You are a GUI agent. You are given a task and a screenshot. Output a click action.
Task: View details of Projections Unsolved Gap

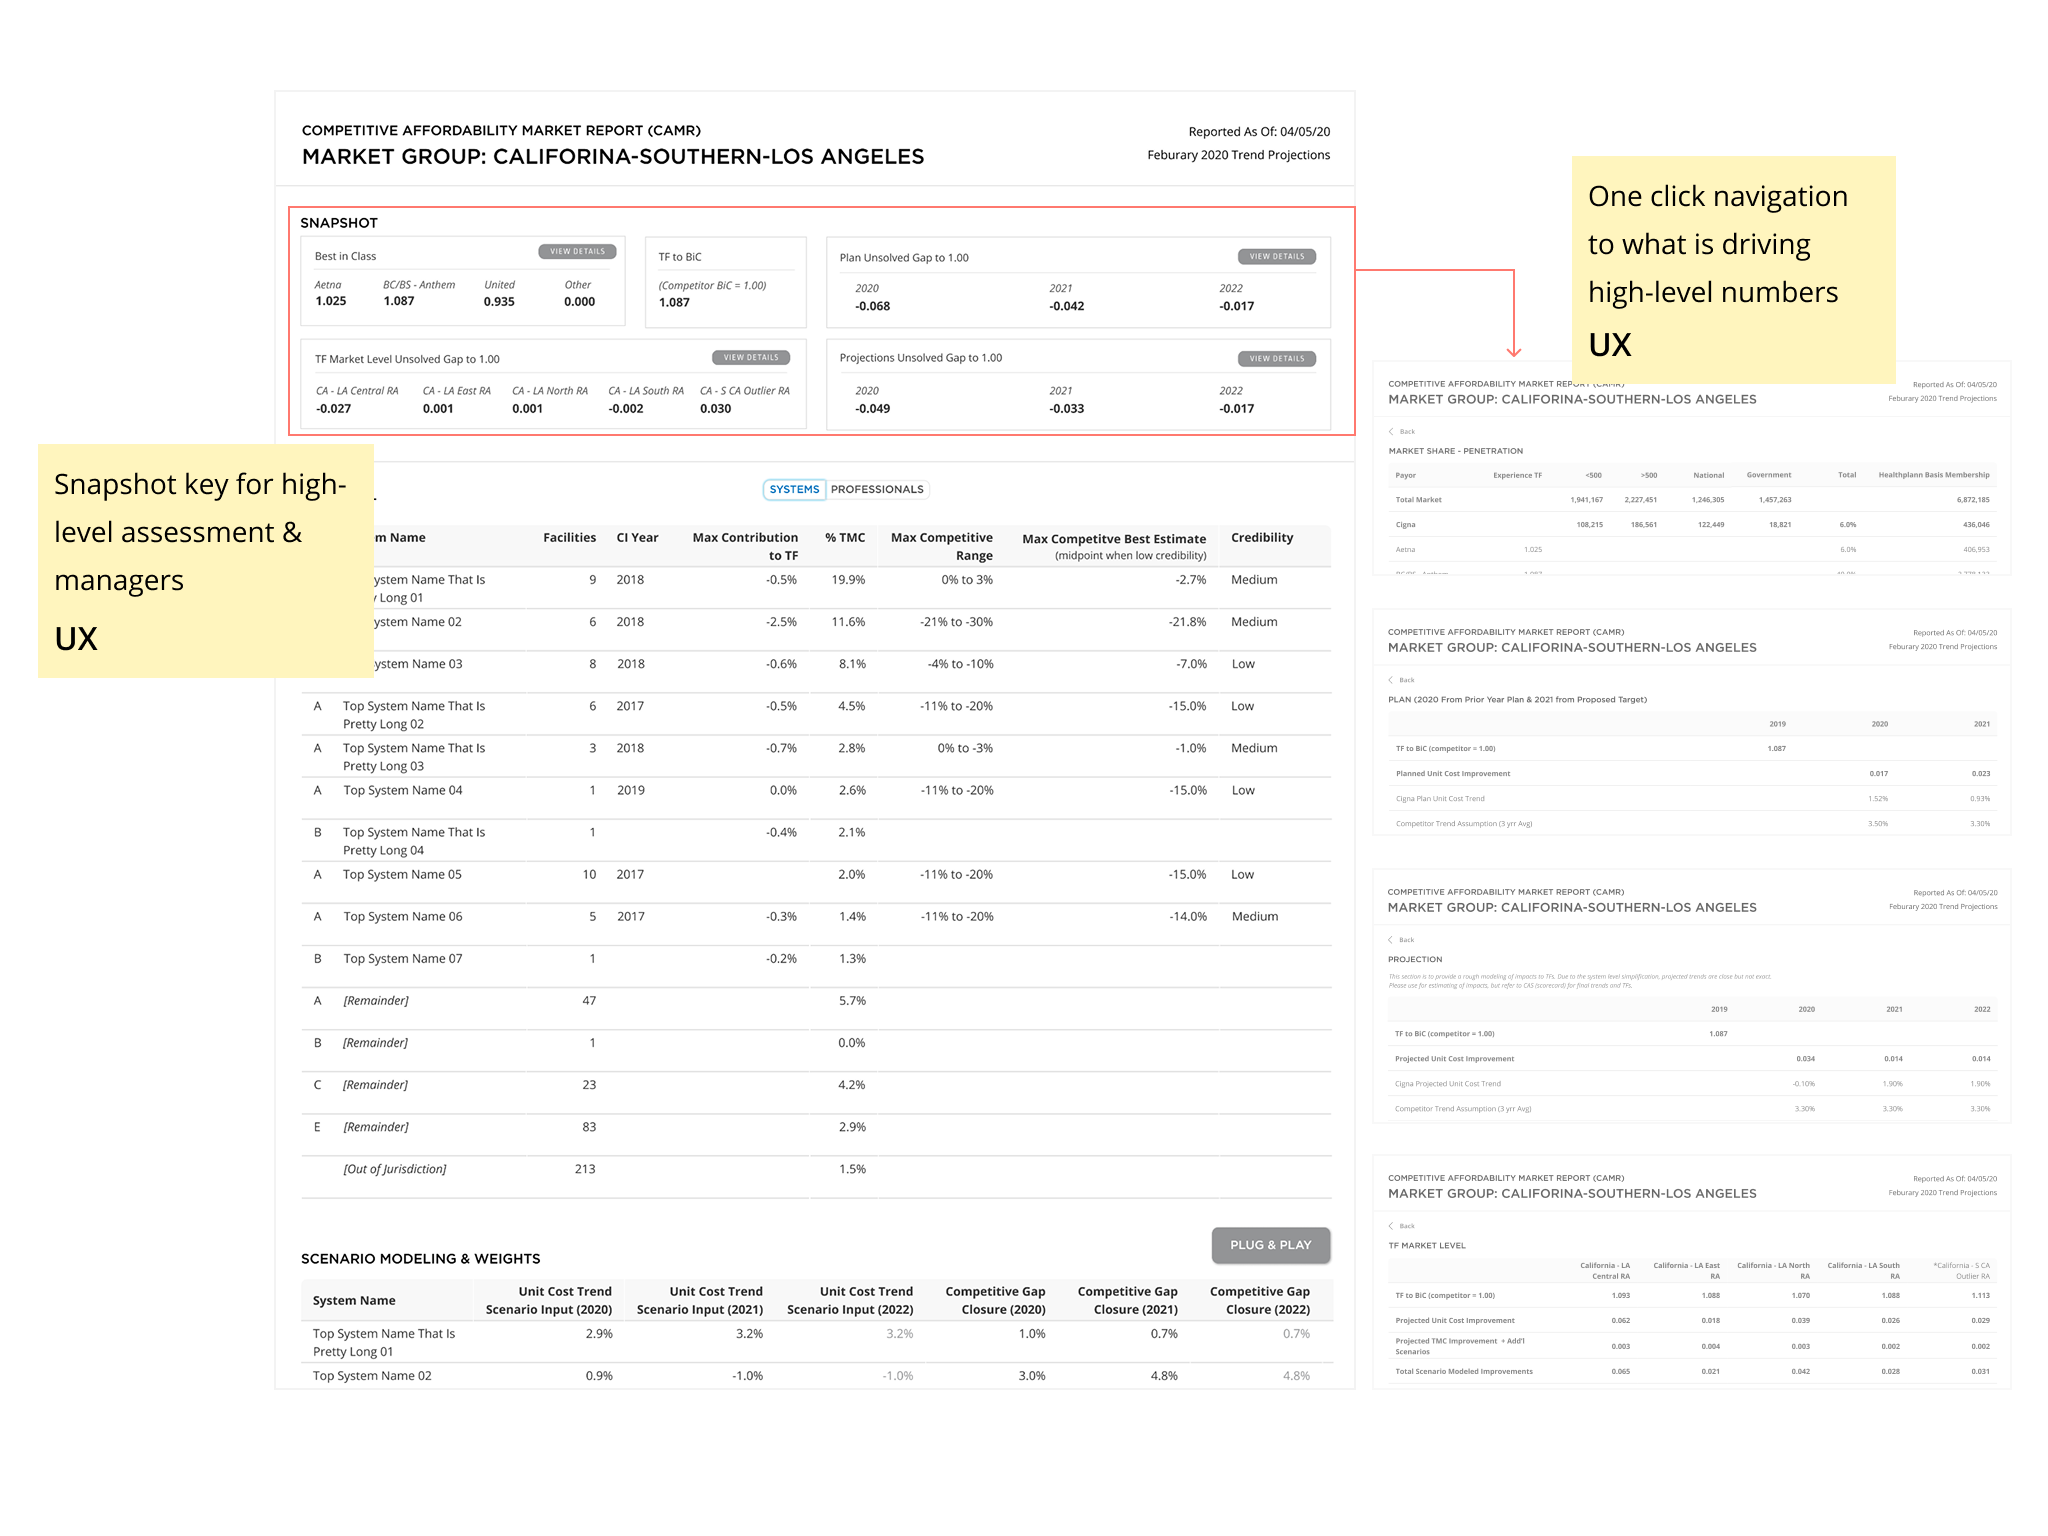tap(1276, 359)
